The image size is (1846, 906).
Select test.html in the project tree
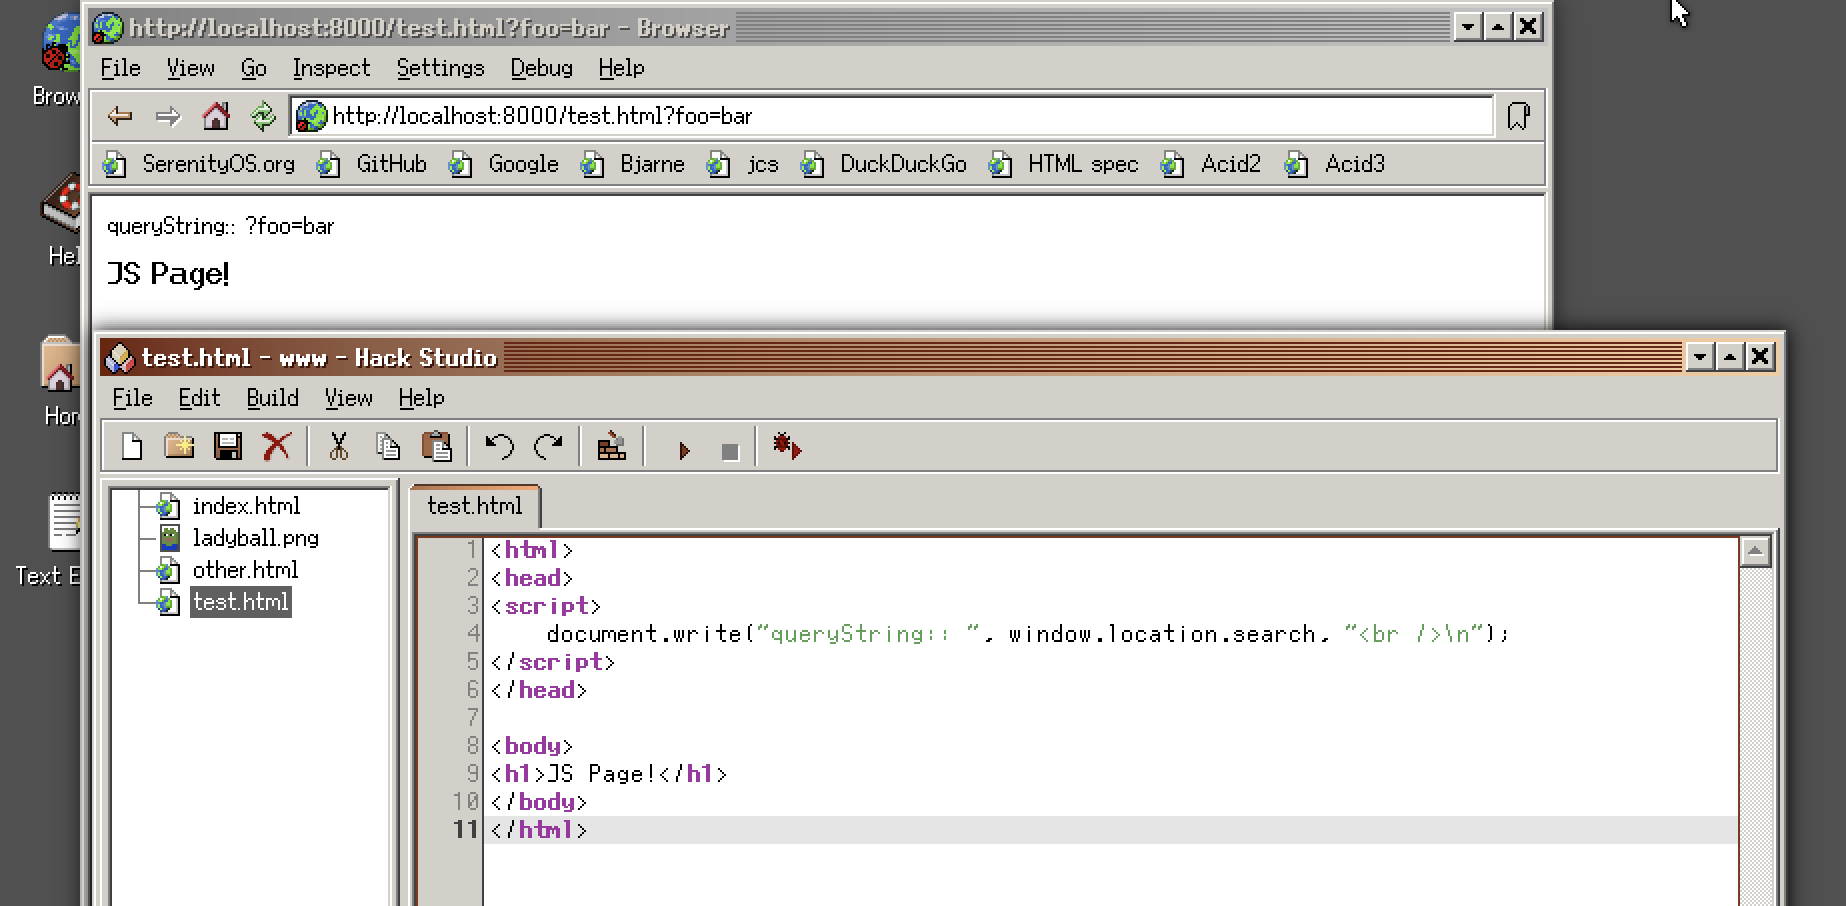241,602
